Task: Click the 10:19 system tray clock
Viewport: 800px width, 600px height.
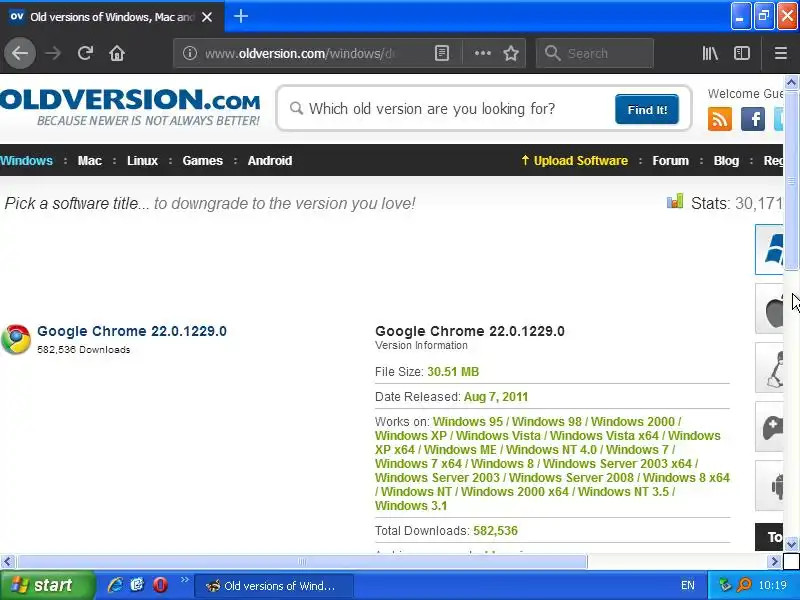Action: pos(772,585)
